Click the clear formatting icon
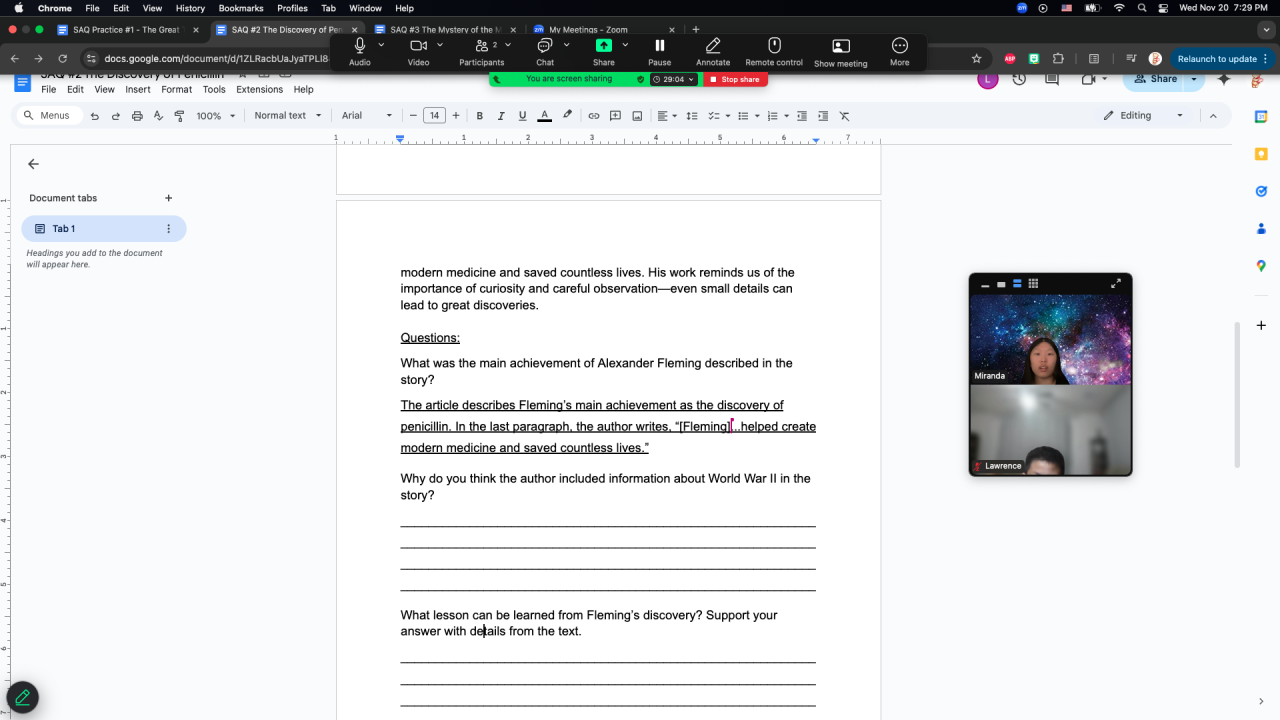The width and height of the screenshot is (1280, 720). coord(844,116)
